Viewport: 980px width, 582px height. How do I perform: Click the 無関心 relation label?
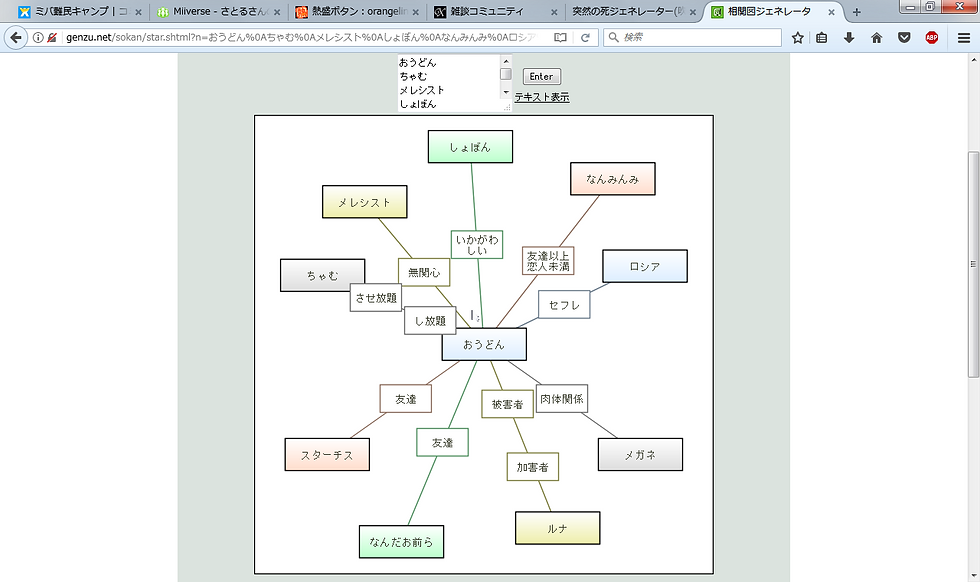[x=424, y=272]
